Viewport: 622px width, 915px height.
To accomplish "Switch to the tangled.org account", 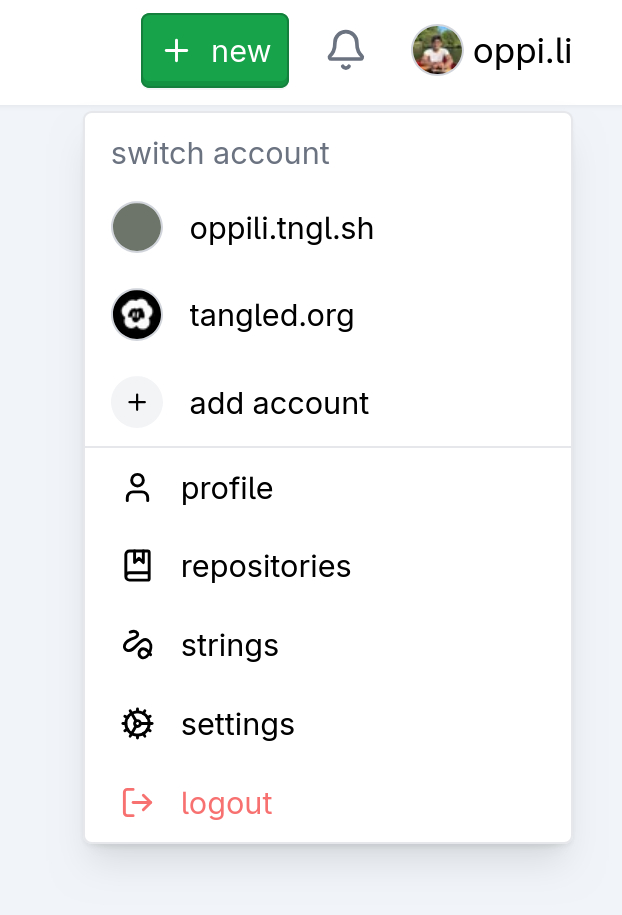I will [271, 316].
